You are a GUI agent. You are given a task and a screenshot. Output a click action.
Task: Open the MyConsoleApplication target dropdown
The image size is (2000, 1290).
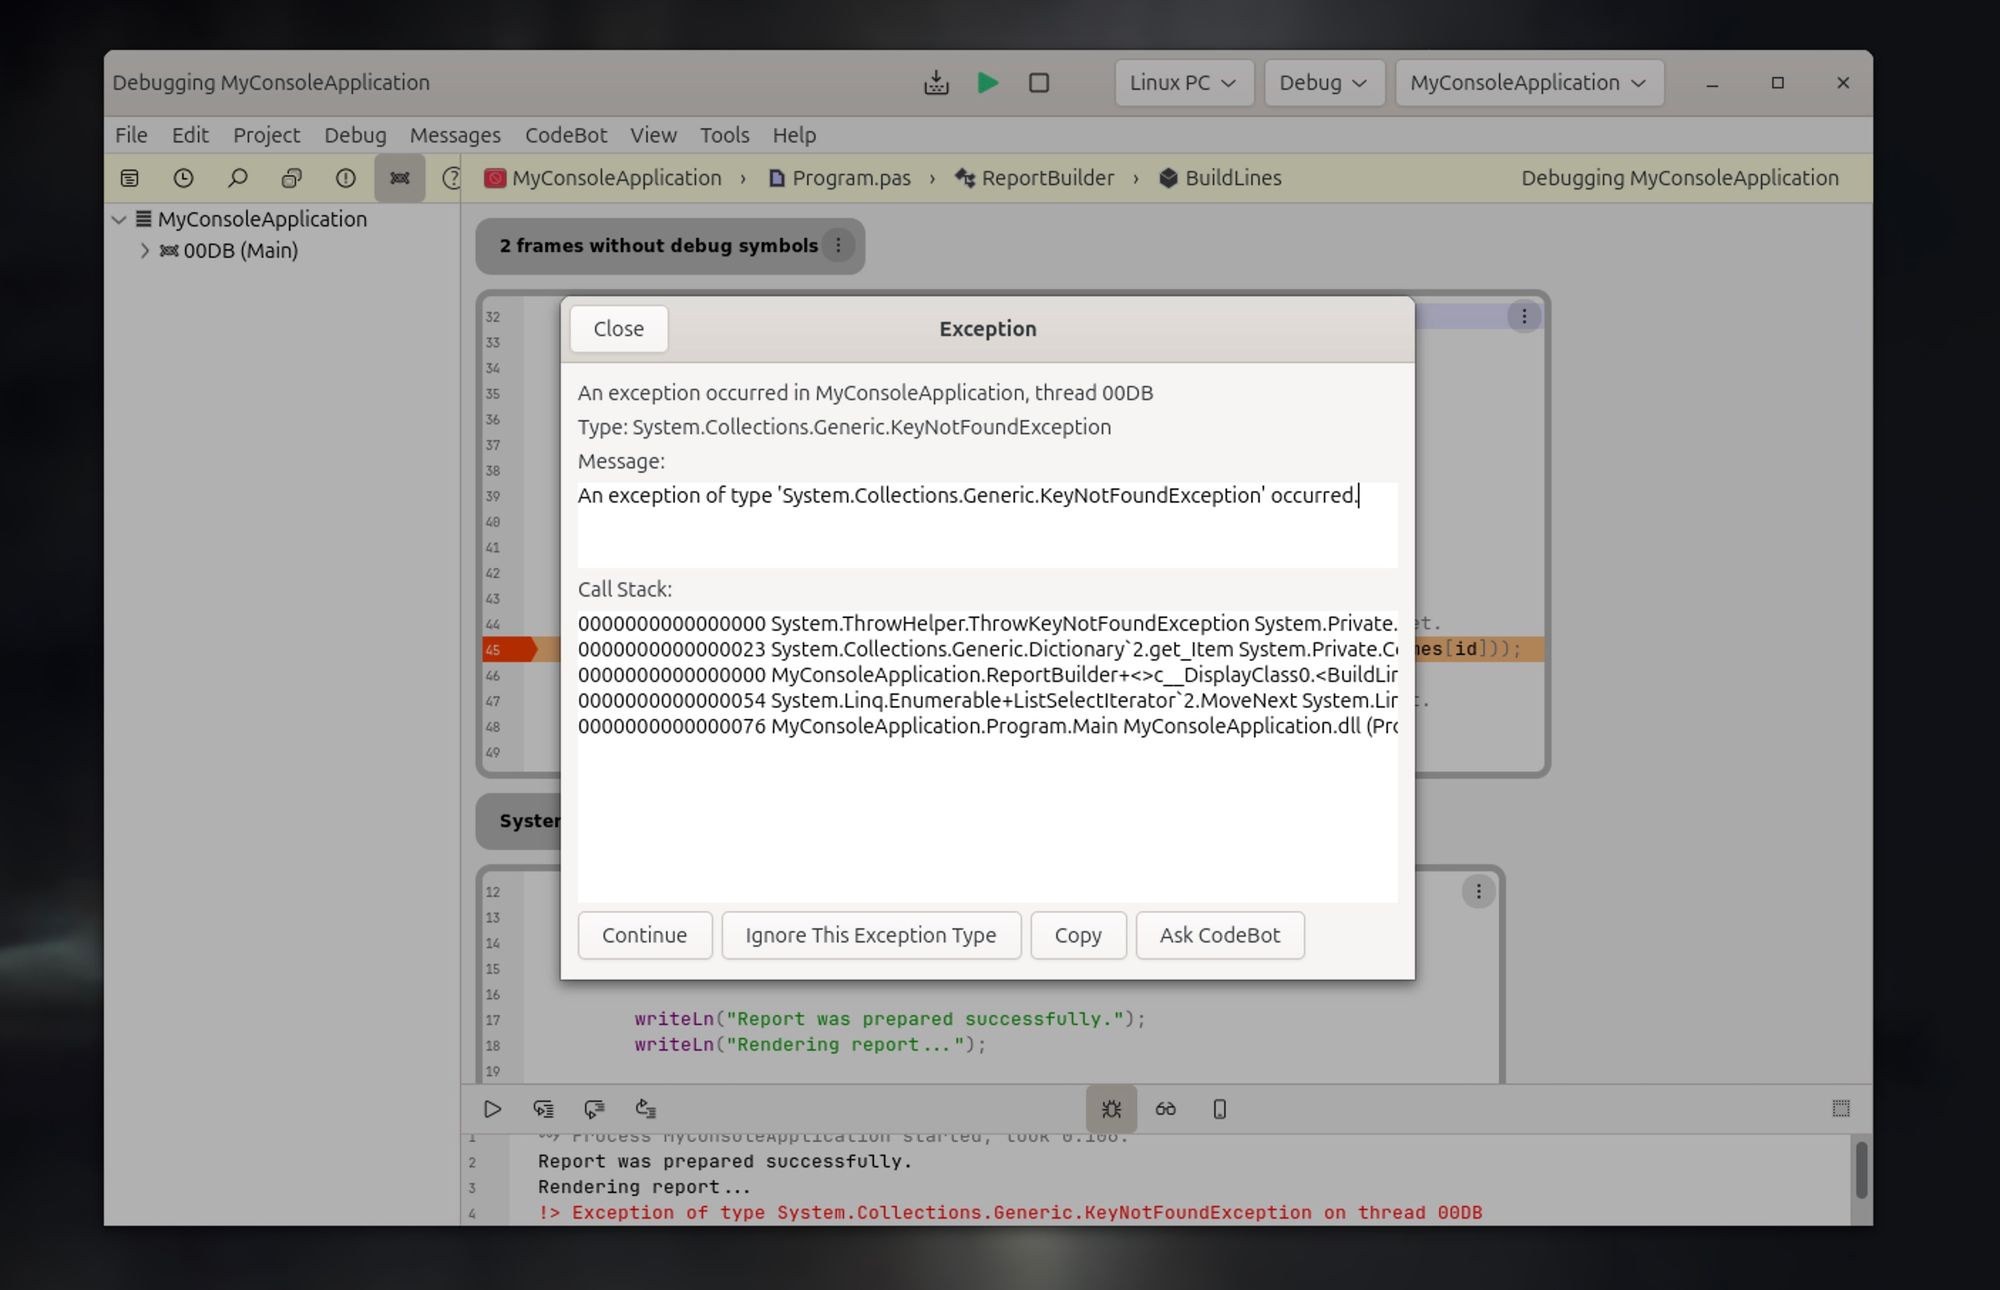point(1529,83)
